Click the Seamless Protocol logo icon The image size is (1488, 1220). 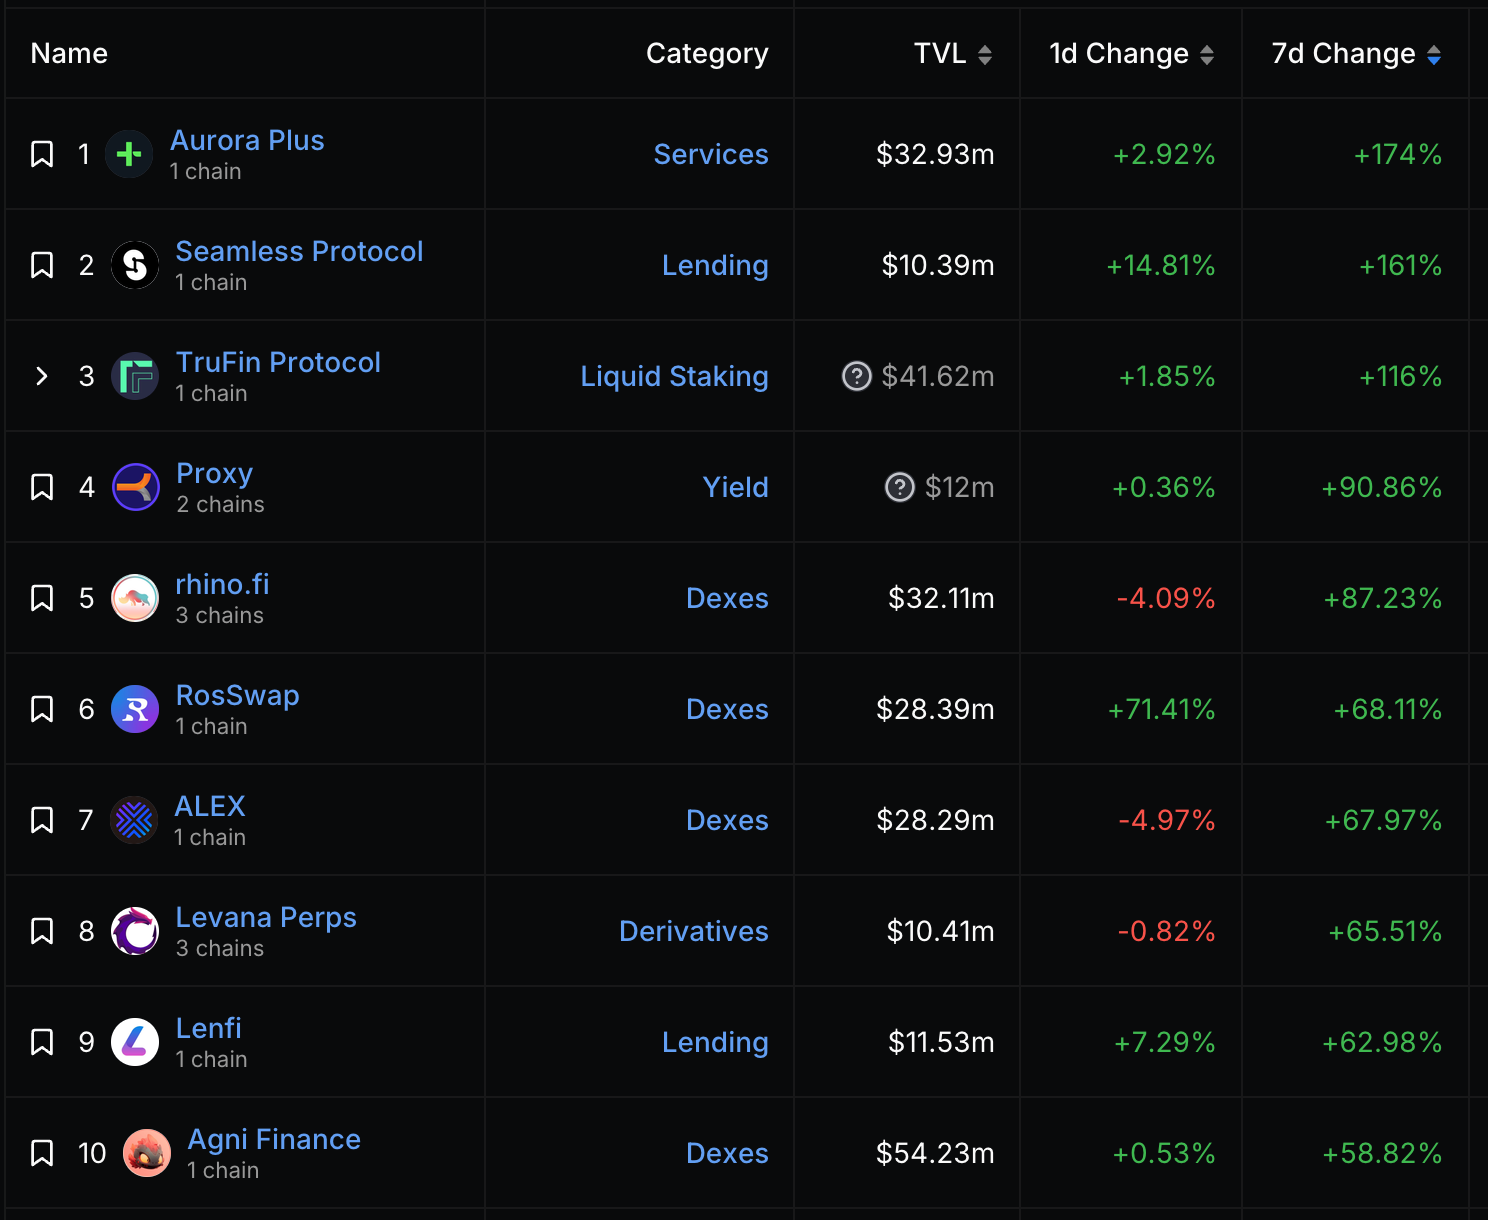[135, 265]
